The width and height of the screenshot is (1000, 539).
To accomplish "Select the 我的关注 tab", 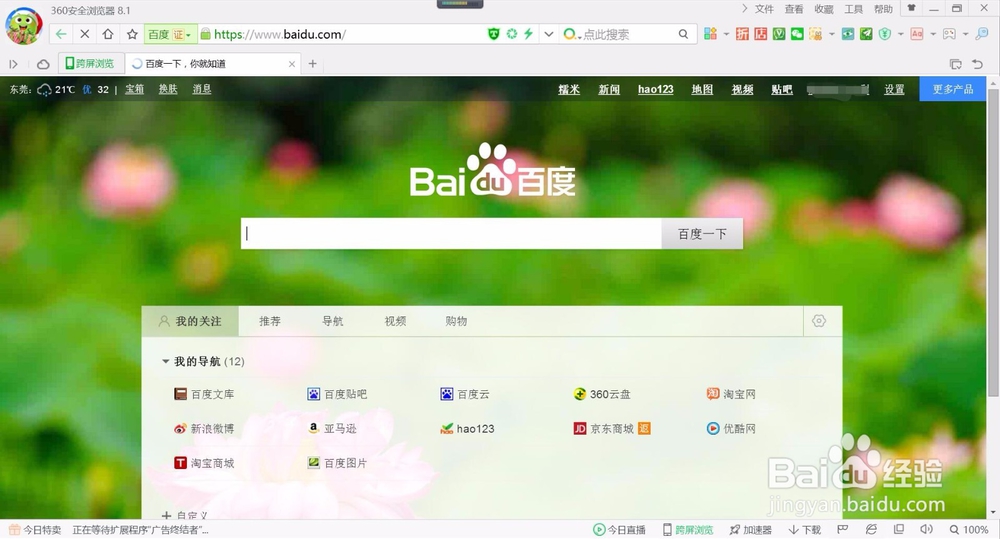I will point(190,321).
